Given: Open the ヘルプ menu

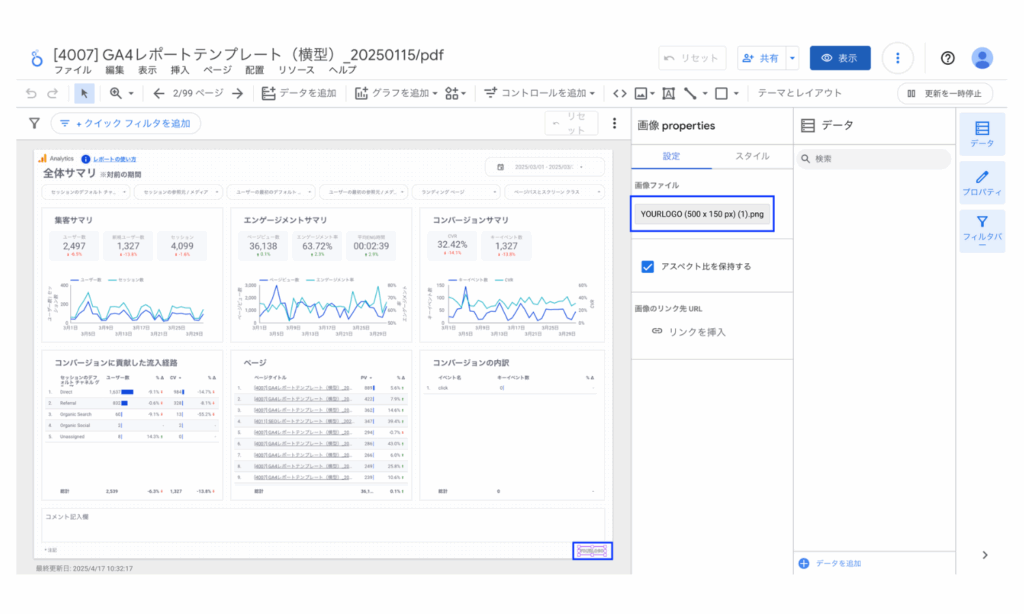Looking at the screenshot, I should [x=342, y=70].
